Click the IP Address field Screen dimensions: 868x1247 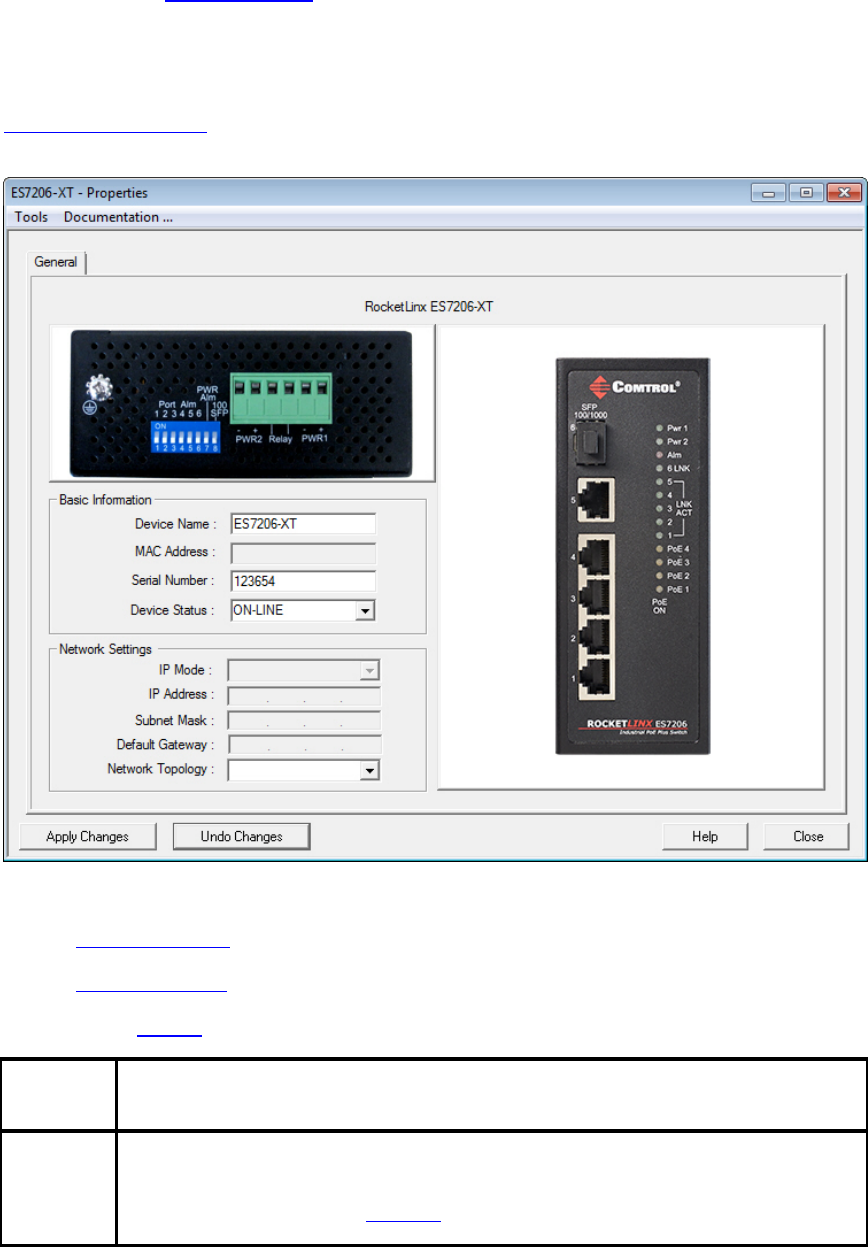(304, 695)
